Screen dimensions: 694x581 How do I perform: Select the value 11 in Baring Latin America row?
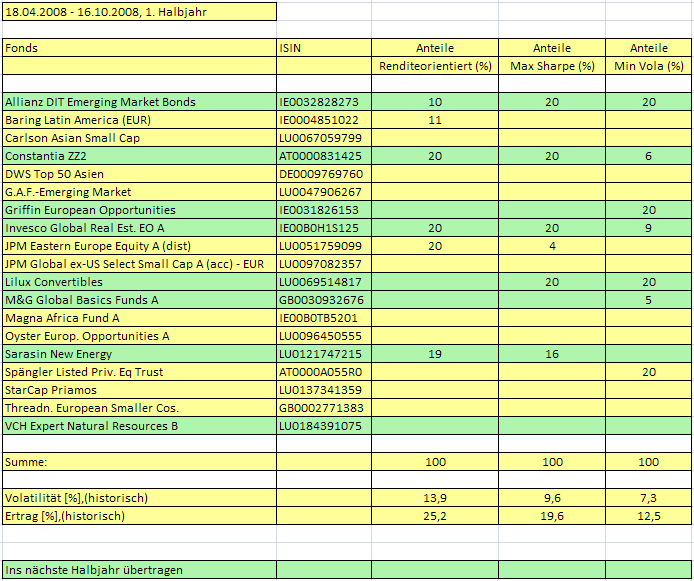(435, 120)
